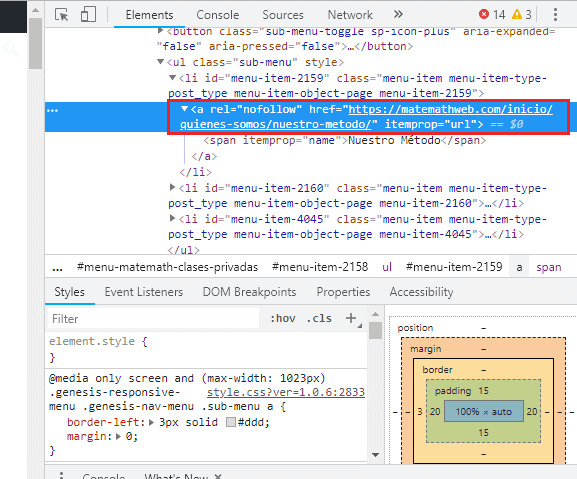
Task: Click the Styles pane scroll up arrow
Action: coord(375,314)
